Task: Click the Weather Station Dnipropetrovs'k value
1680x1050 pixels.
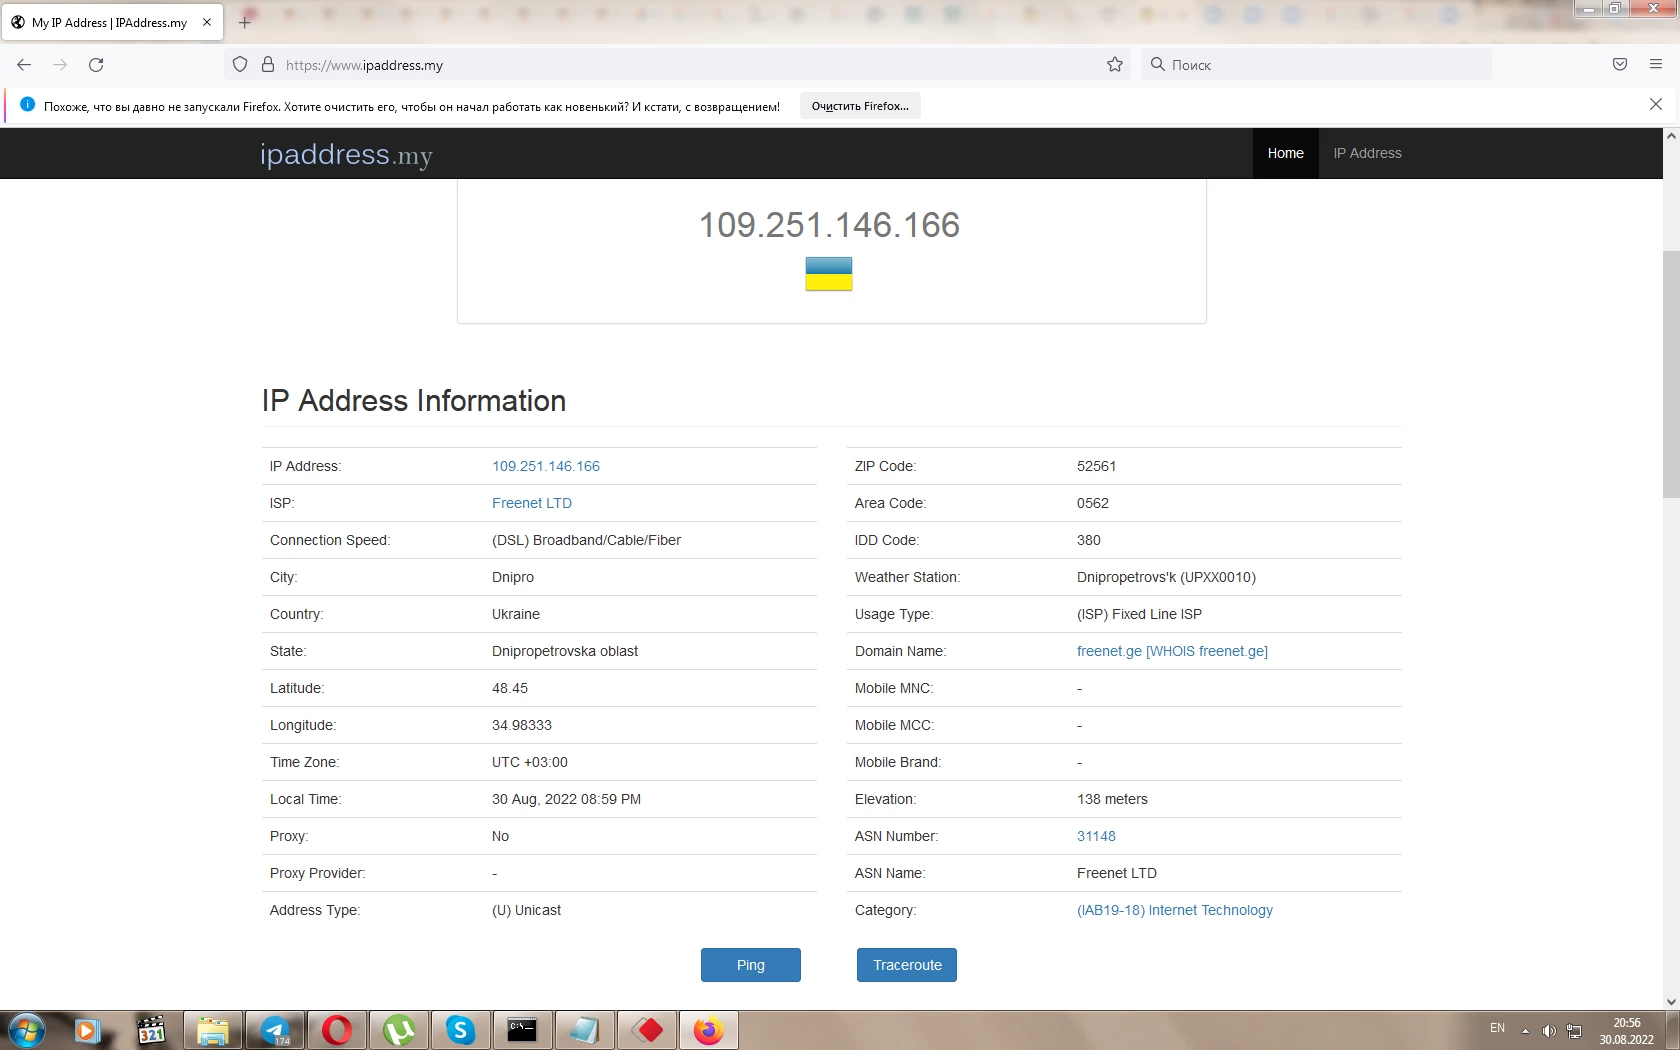Action: (1166, 577)
